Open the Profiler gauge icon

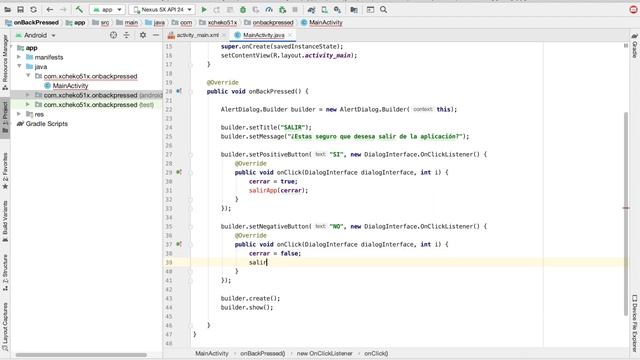pyautogui.click(x=269, y=9)
